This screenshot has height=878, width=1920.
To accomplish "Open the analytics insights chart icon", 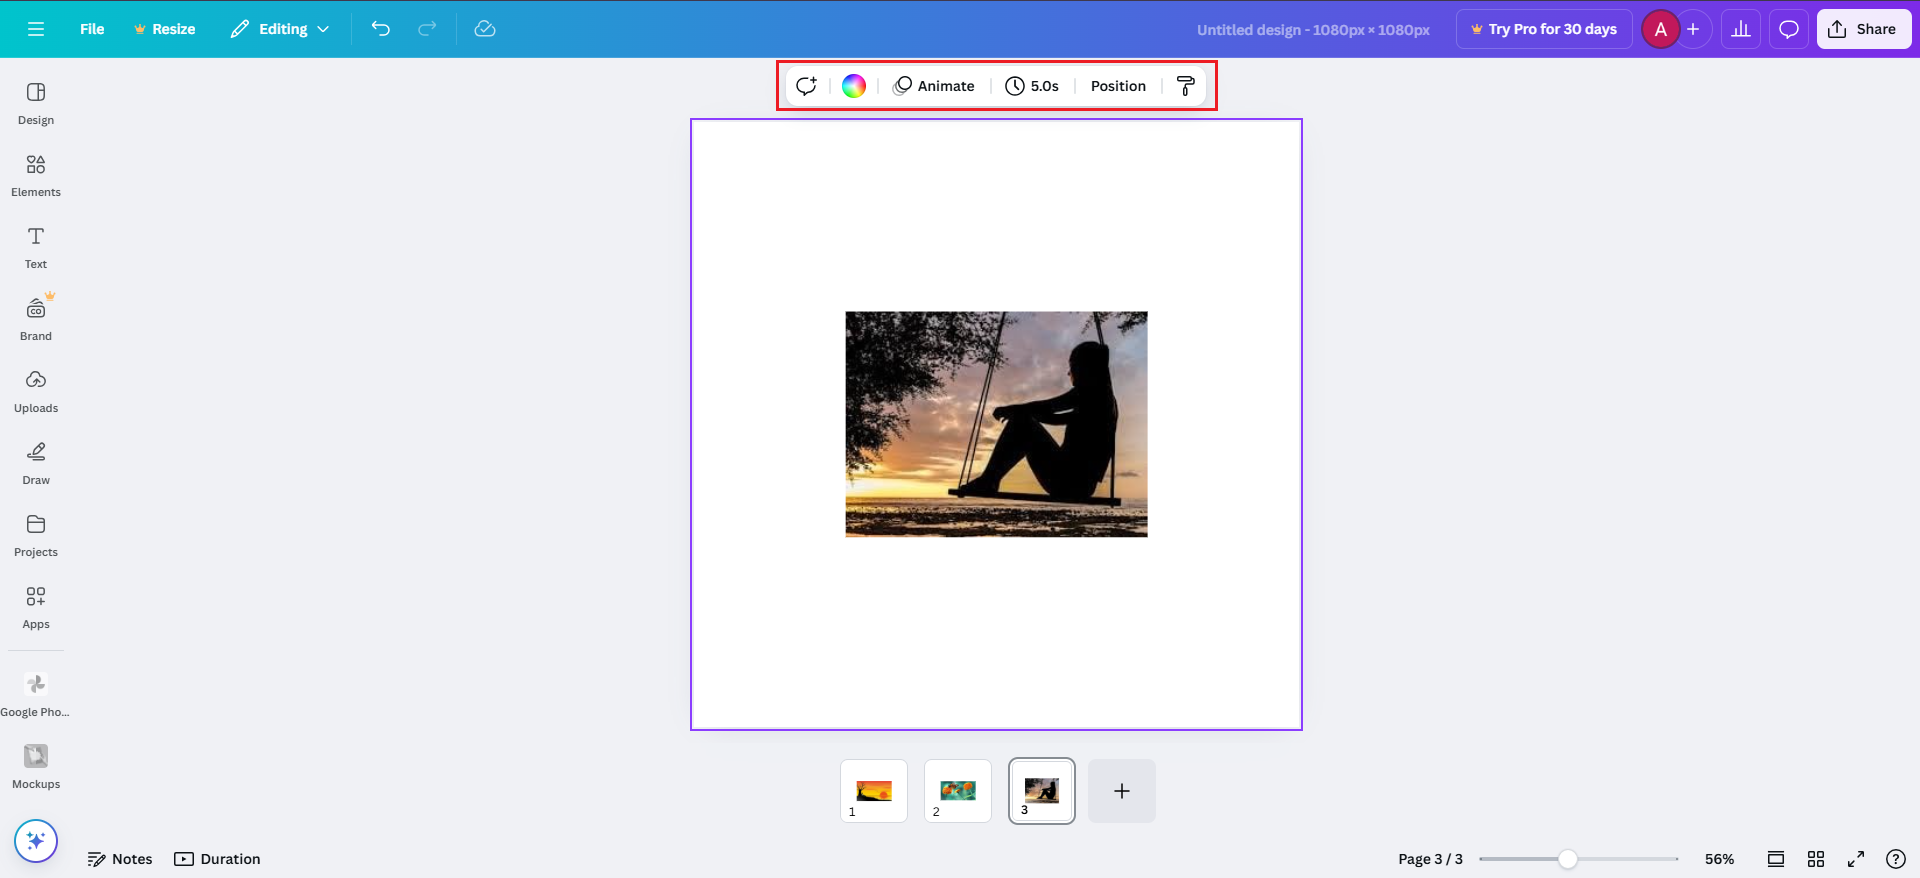I will [x=1741, y=29].
